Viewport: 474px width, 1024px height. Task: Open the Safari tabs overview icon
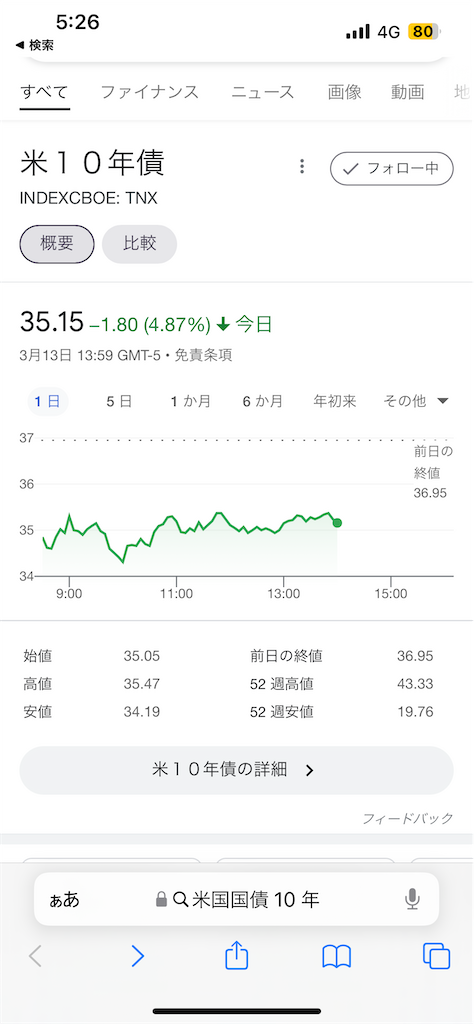coord(436,957)
